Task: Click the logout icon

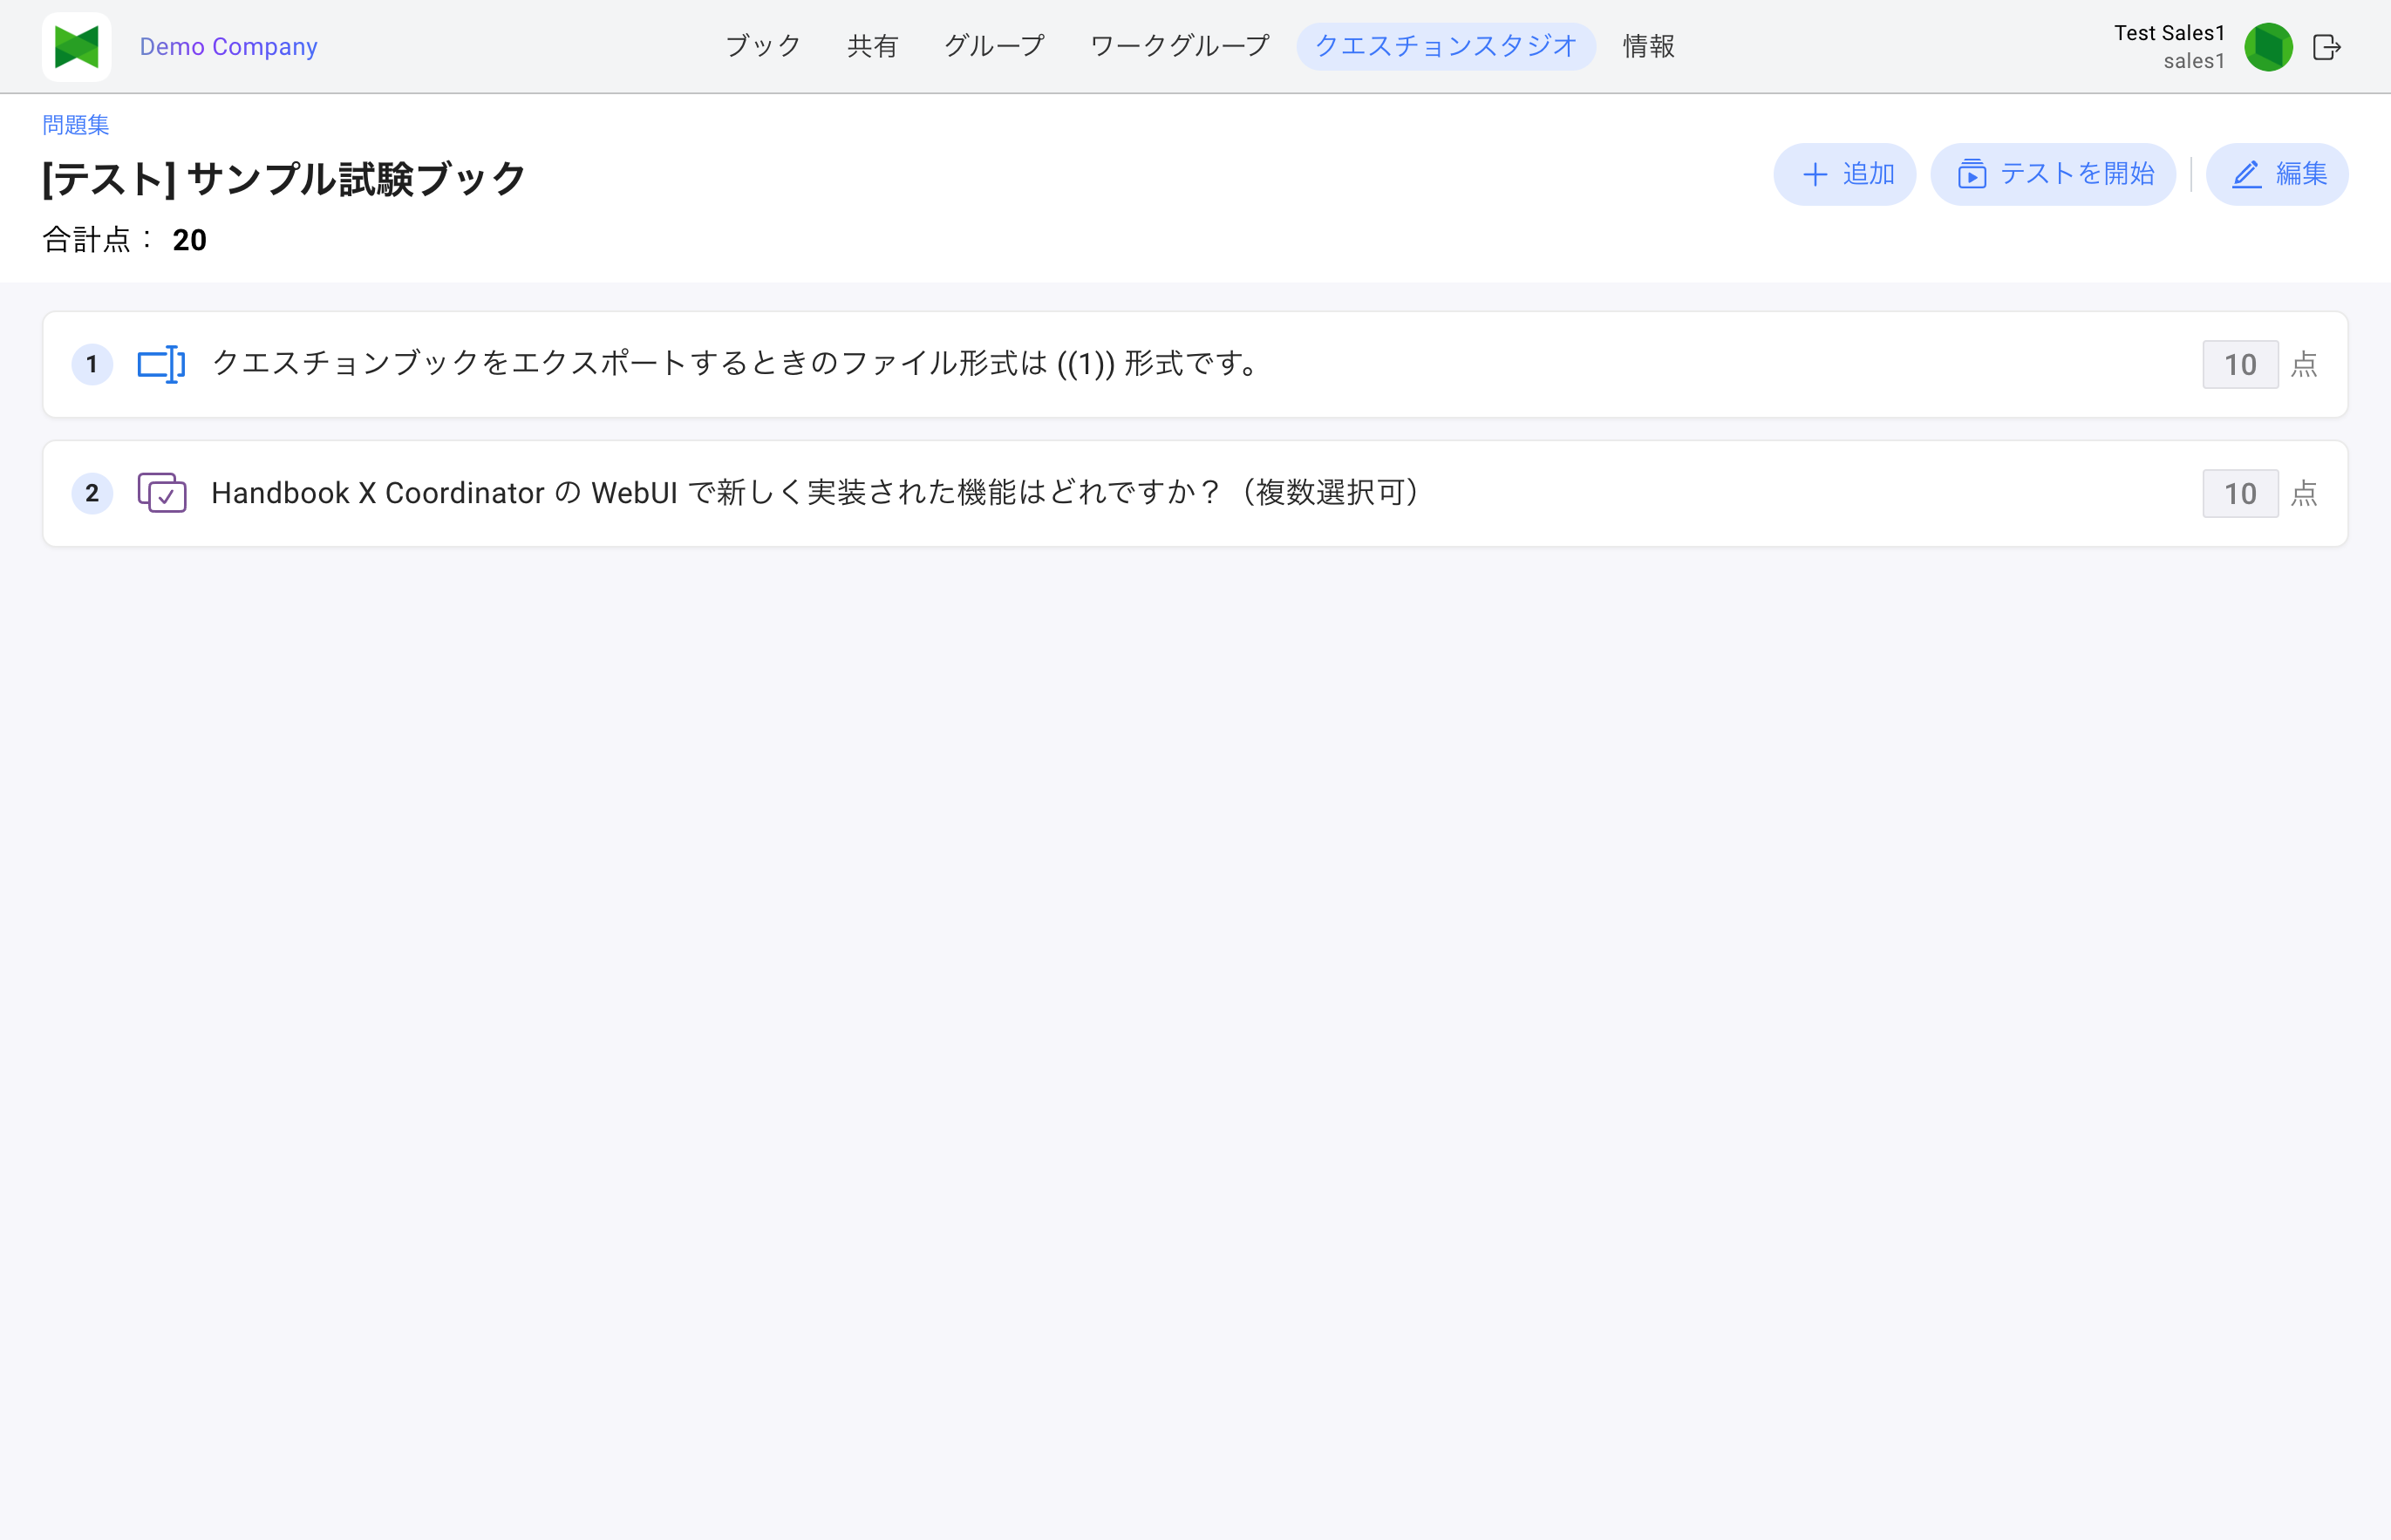Action: coord(2327,47)
